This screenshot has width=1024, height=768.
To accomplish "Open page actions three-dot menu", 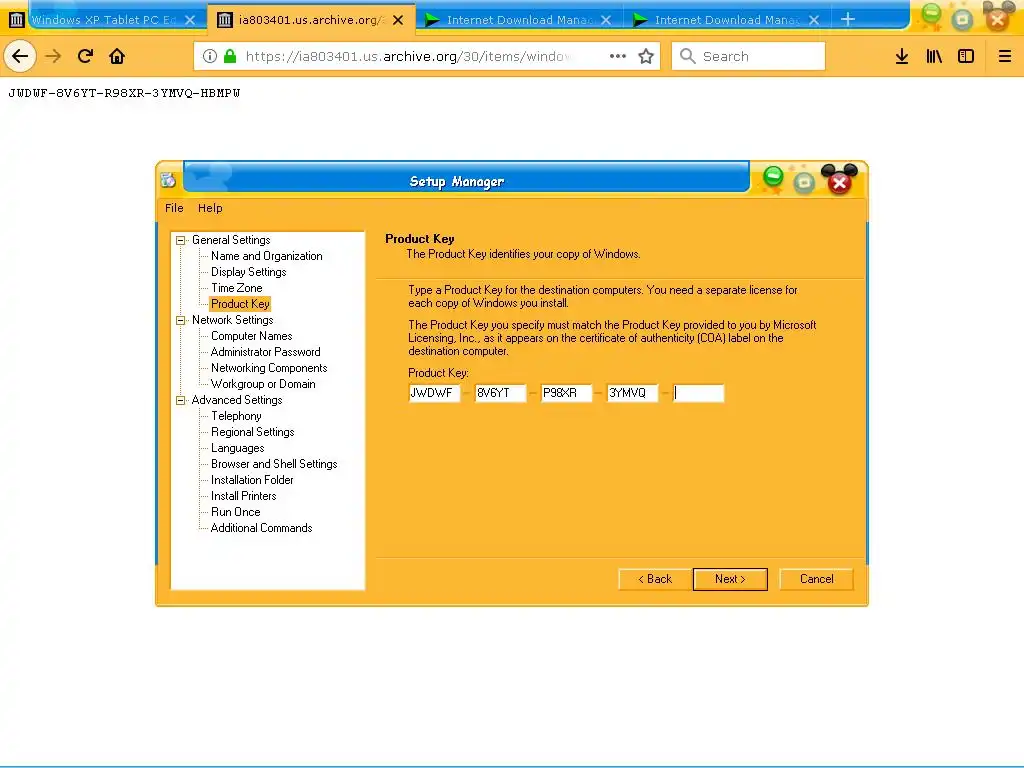I will pos(618,56).
